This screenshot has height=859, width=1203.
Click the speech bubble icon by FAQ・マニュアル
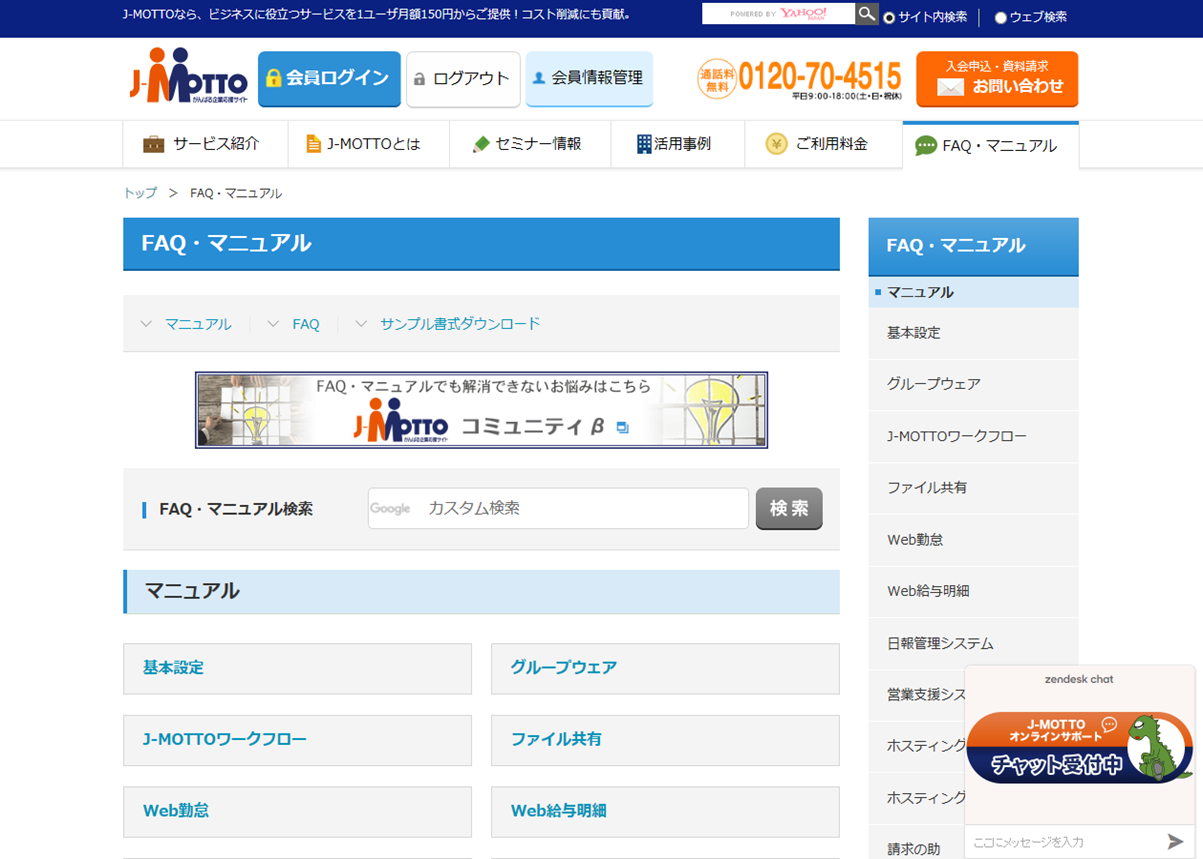click(x=926, y=146)
